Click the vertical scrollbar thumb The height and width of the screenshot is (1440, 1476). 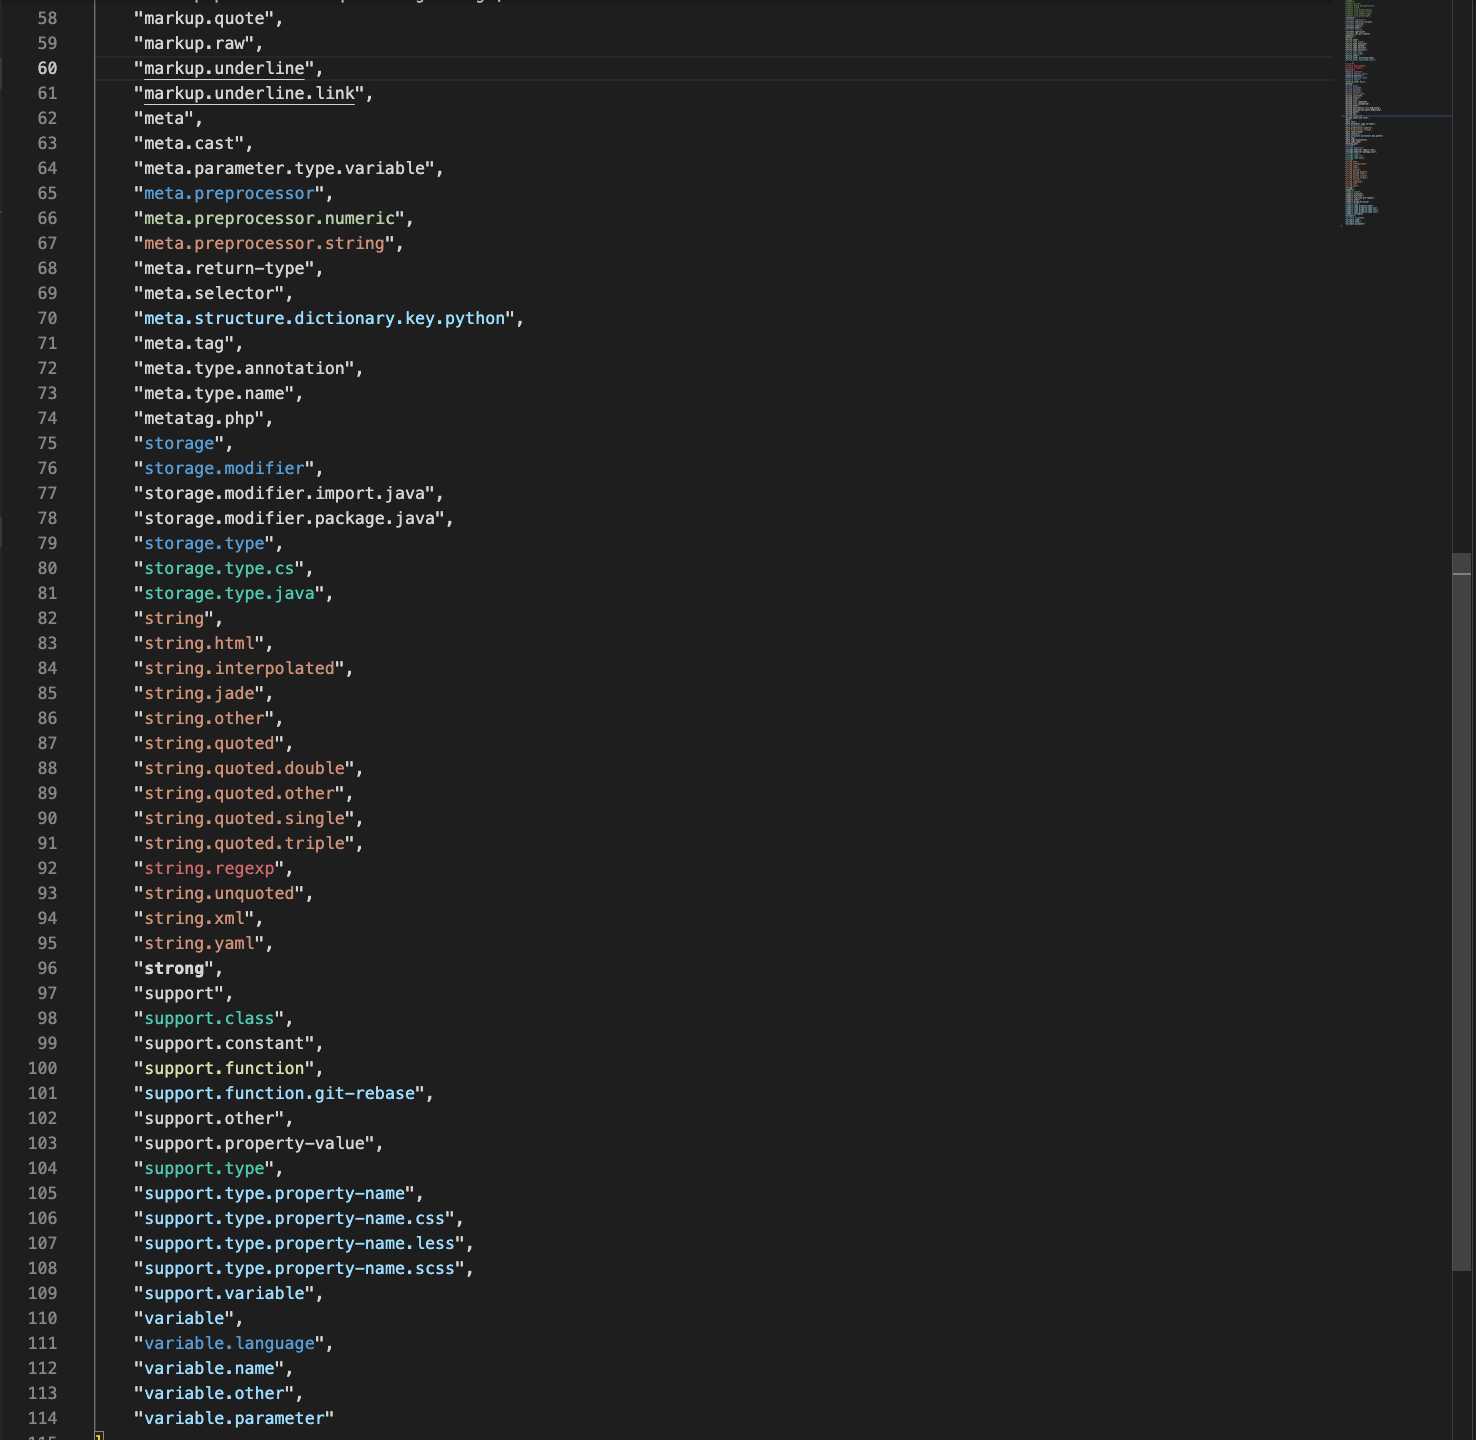point(1462,912)
